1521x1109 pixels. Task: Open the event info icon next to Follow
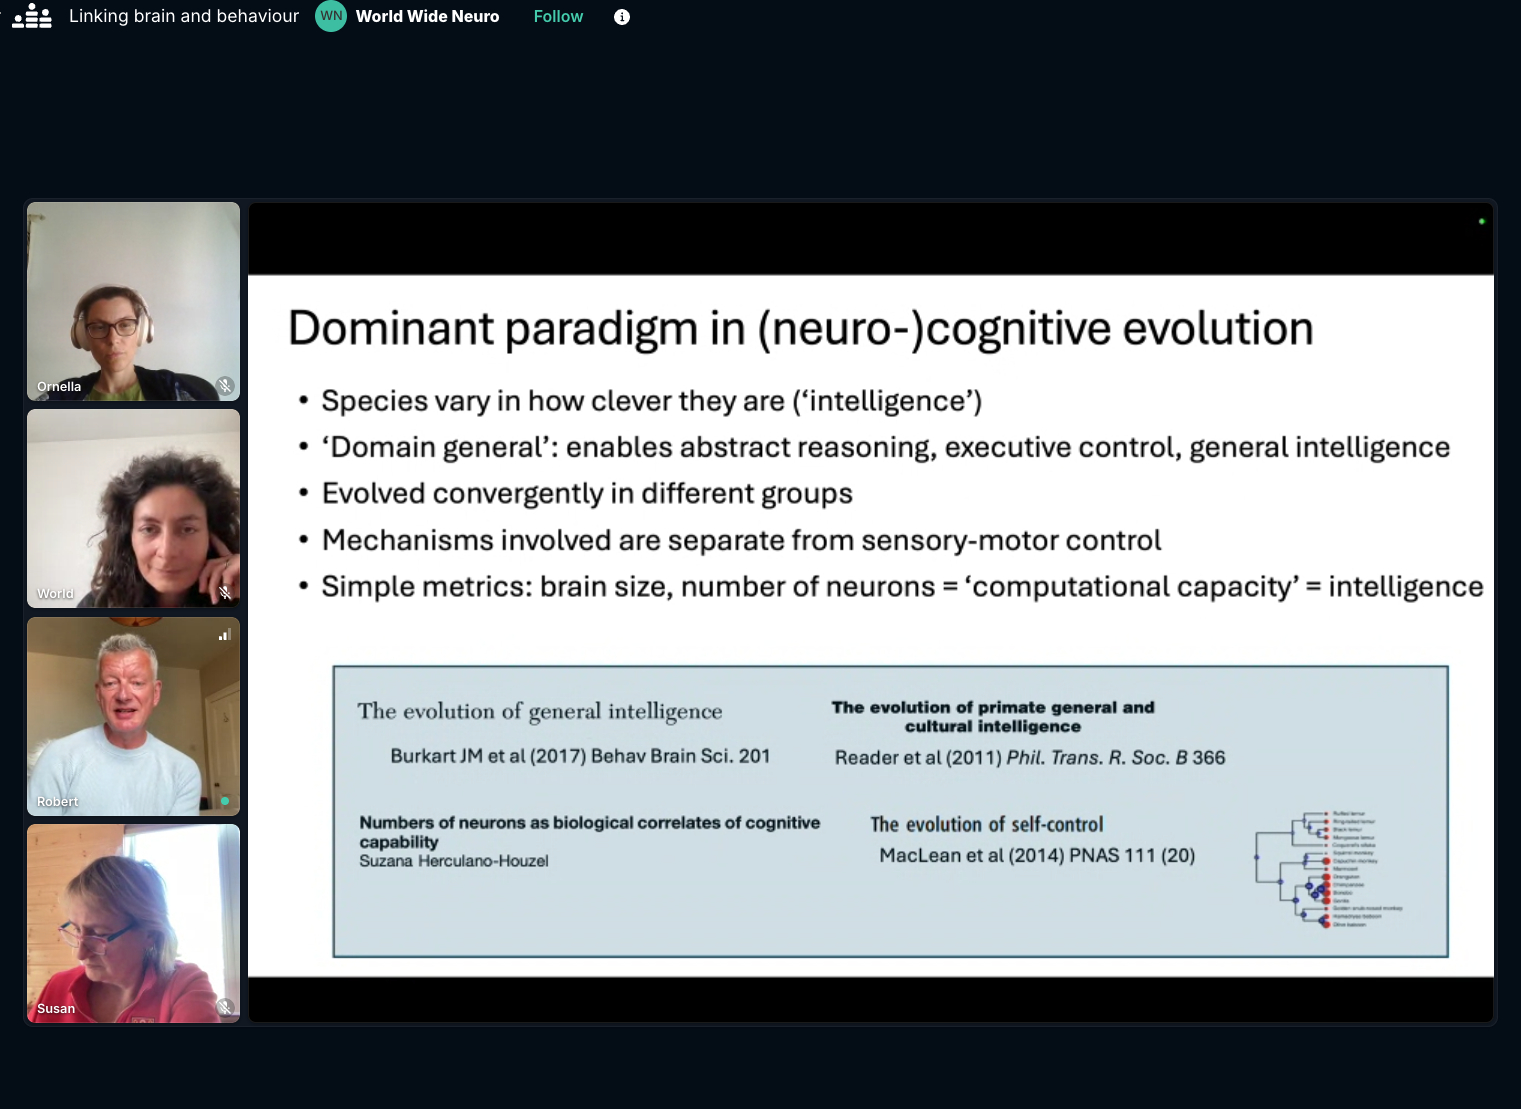click(x=621, y=17)
